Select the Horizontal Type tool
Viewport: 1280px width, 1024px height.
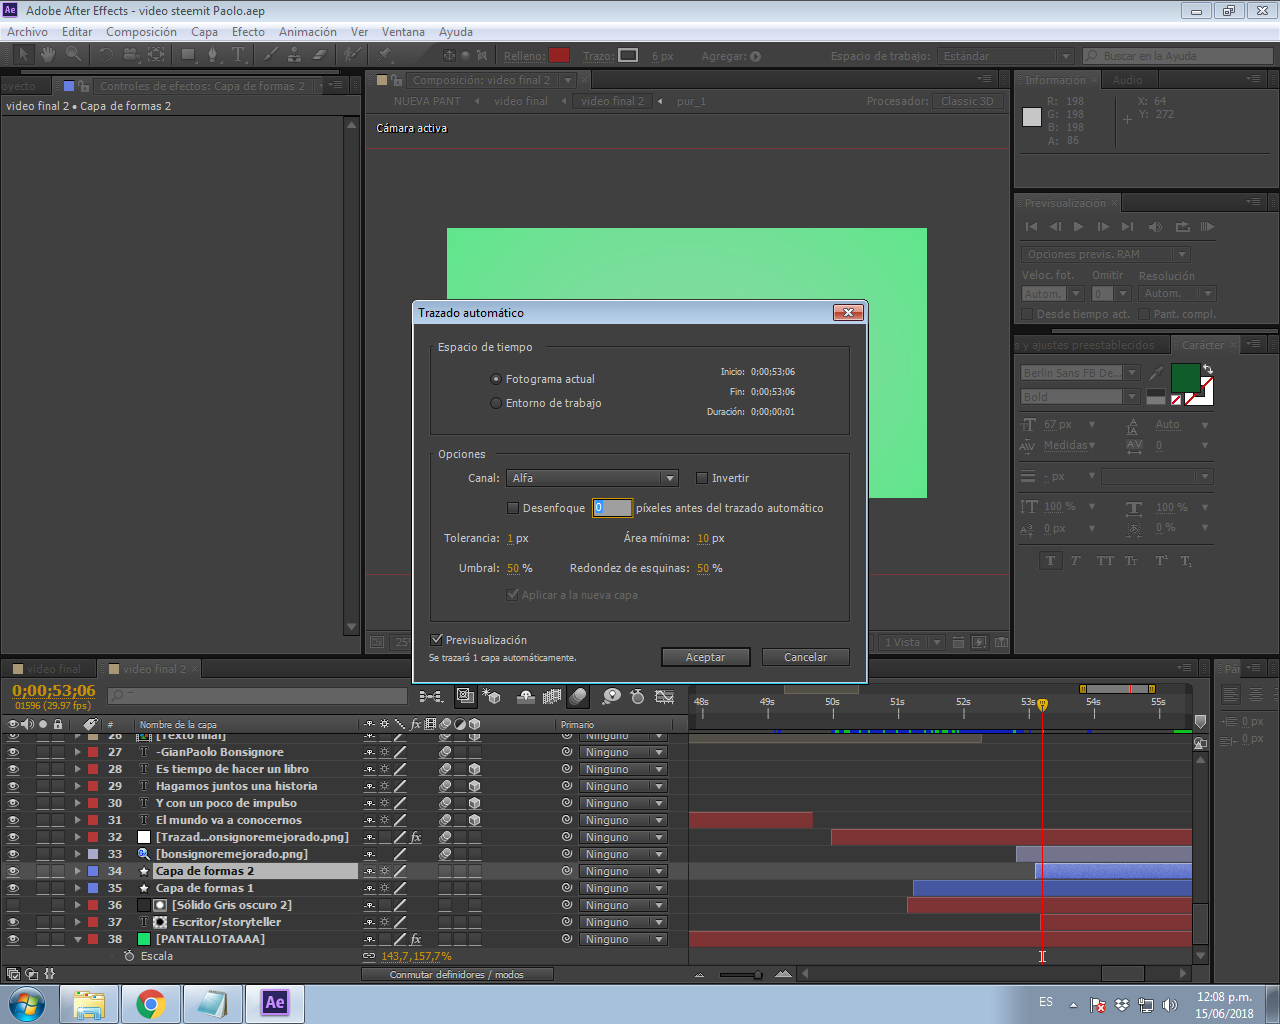coord(238,55)
